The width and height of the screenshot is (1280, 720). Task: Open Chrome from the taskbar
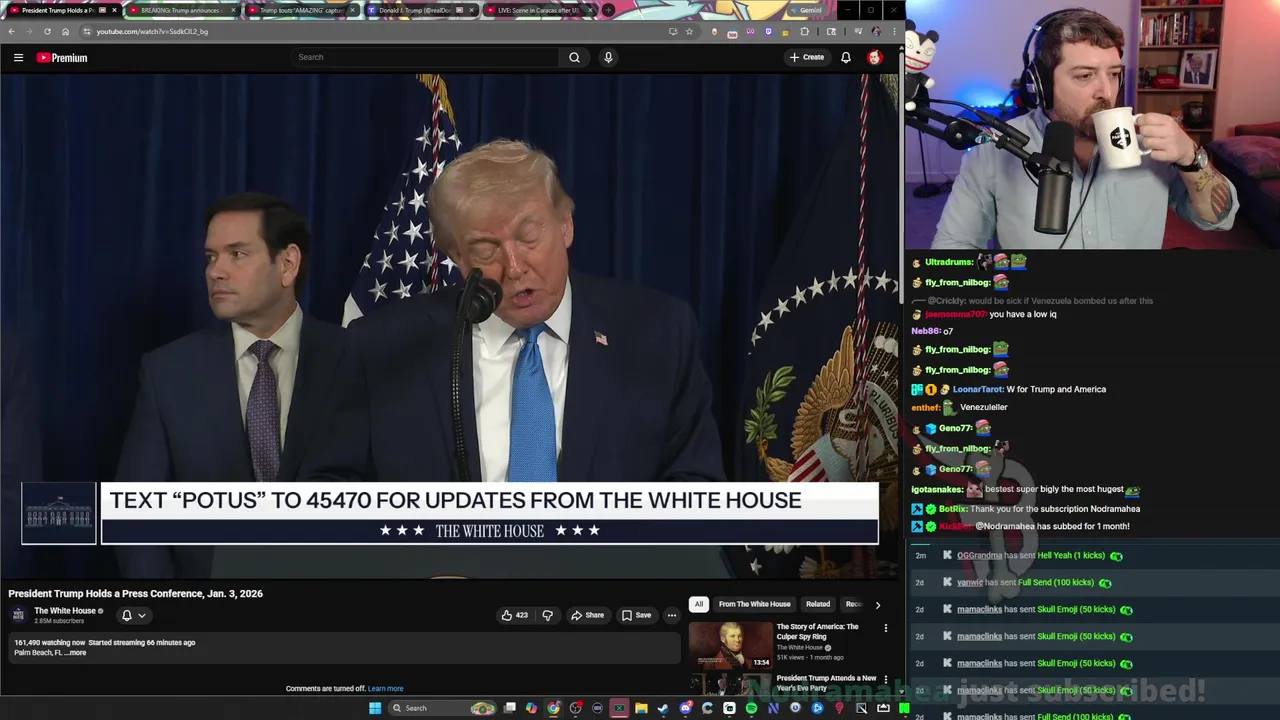point(553,708)
